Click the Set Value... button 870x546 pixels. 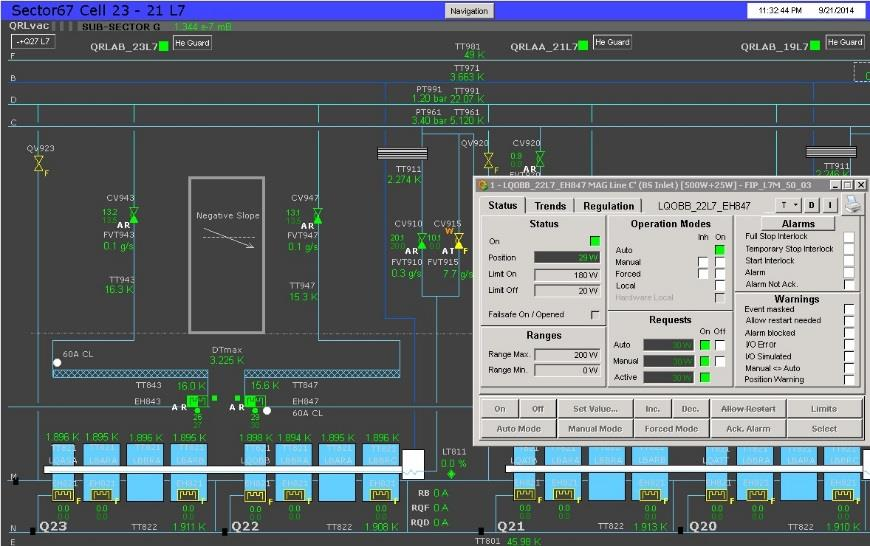coord(595,409)
